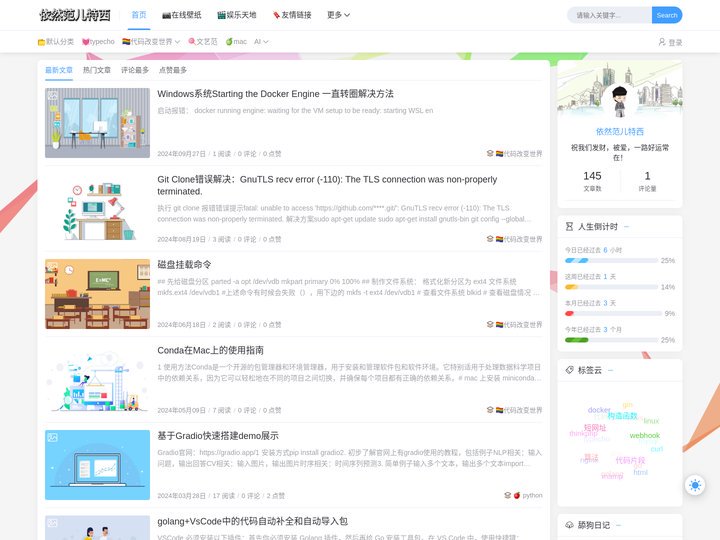Click the 娱乐天地 nav icon
Screen dimensions: 720x540
pos(221,16)
